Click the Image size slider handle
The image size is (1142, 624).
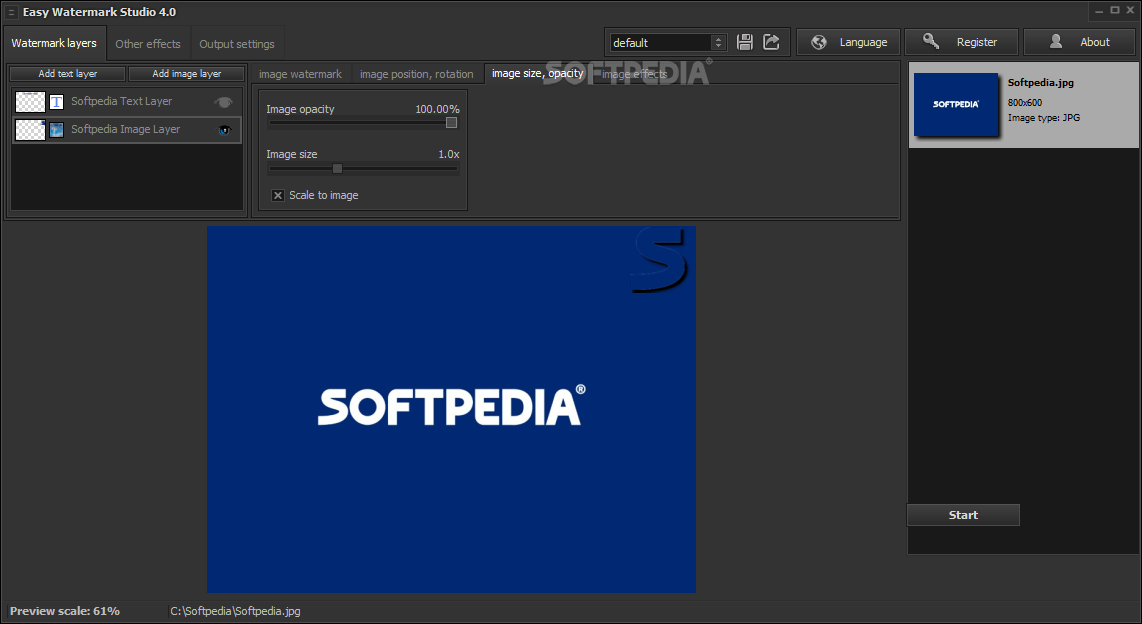coord(337,168)
